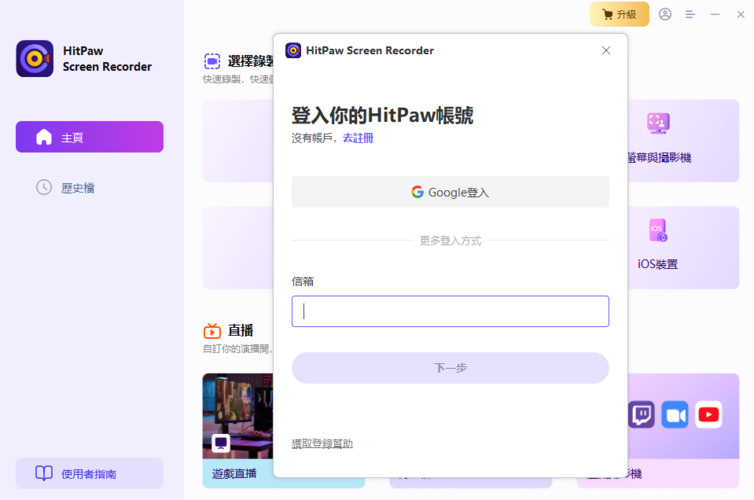Click the Twitch icon on streaming card

pyautogui.click(x=641, y=414)
